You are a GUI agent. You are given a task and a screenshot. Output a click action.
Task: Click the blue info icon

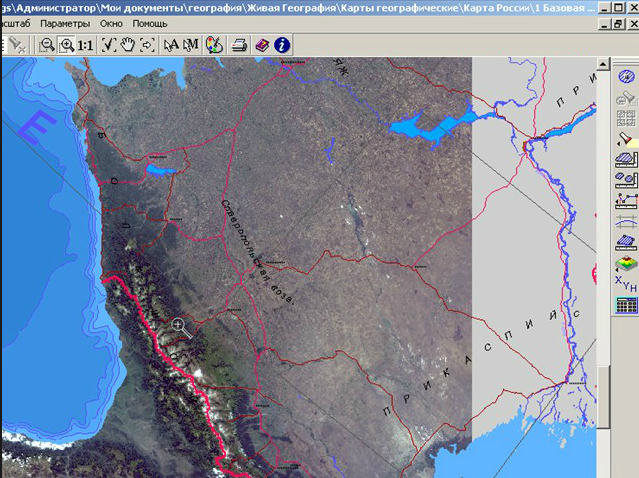coord(282,45)
